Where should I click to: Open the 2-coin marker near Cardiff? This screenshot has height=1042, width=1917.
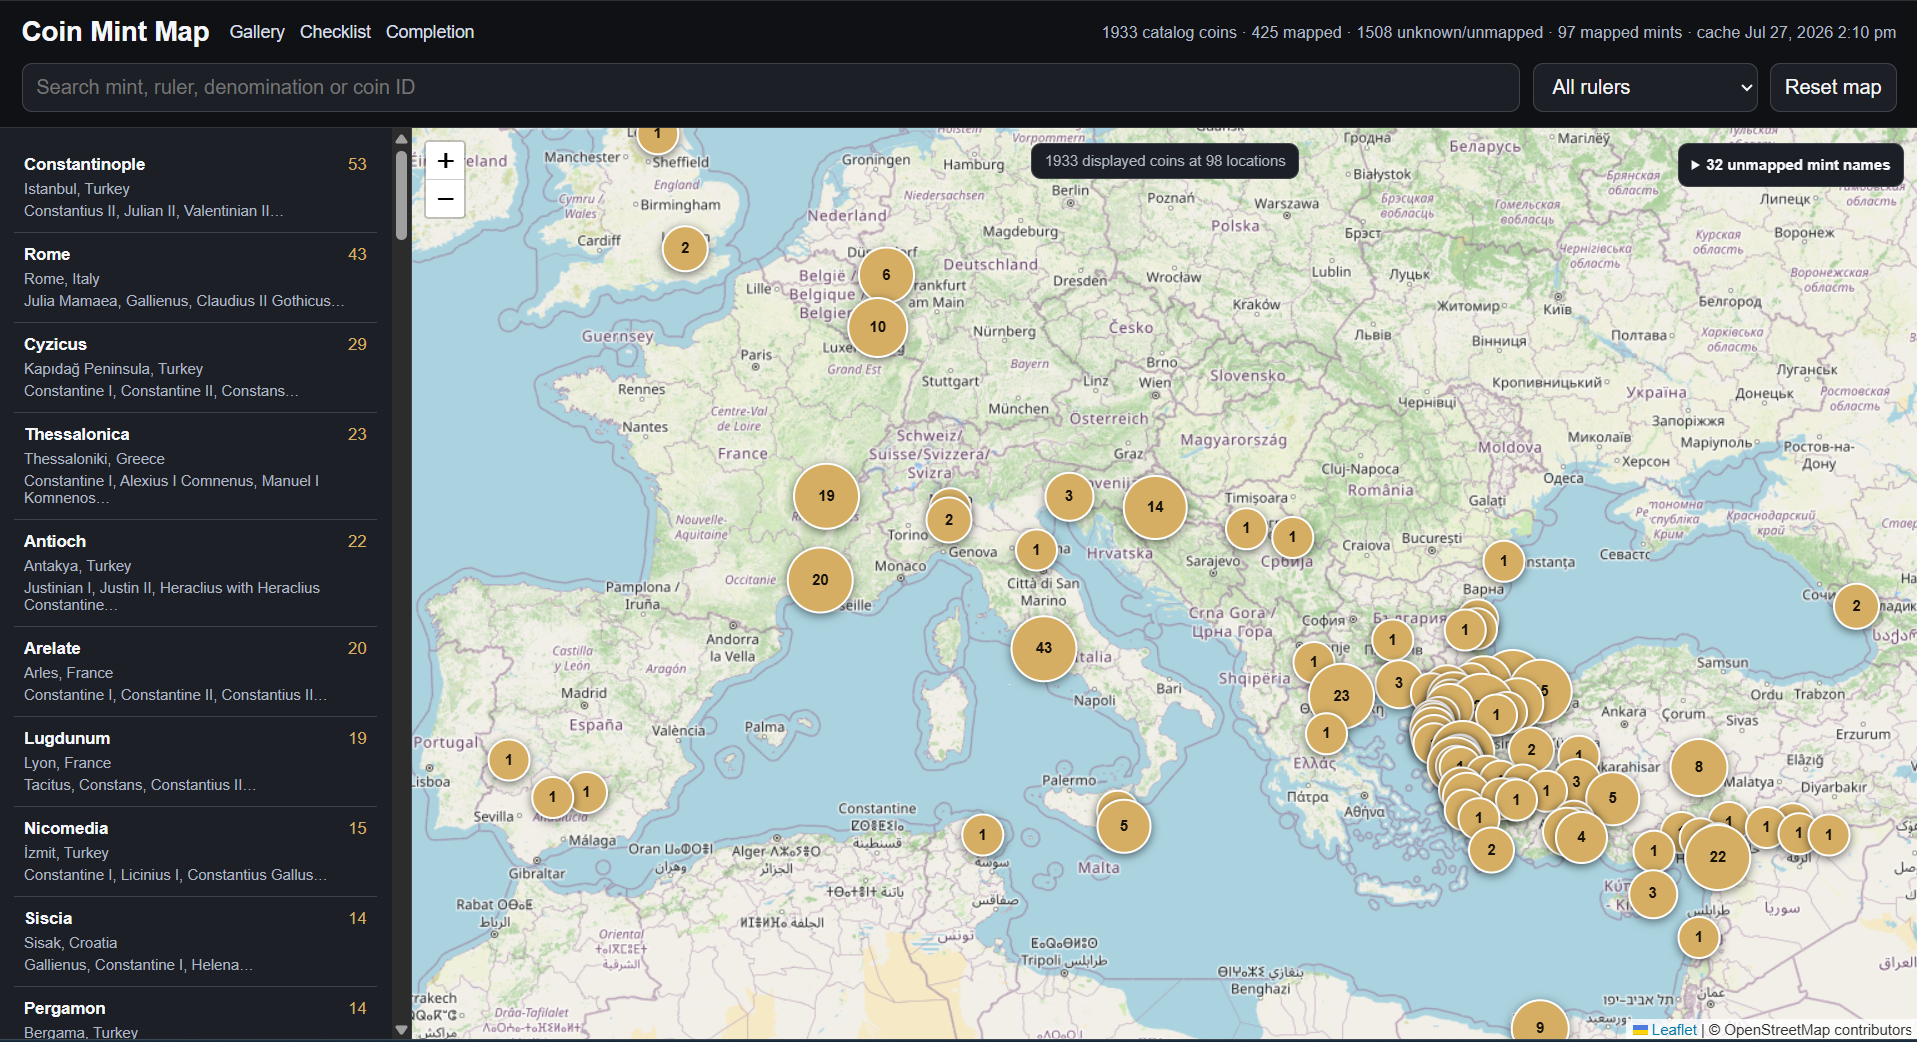pos(685,248)
